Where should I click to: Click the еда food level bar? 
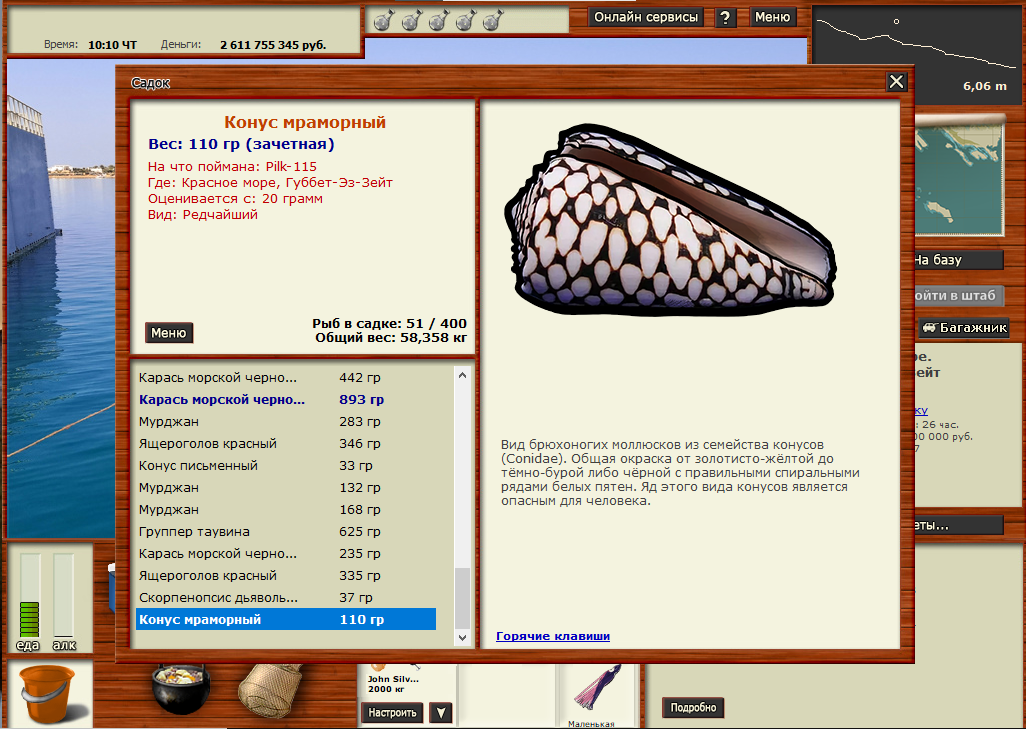[x=29, y=595]
